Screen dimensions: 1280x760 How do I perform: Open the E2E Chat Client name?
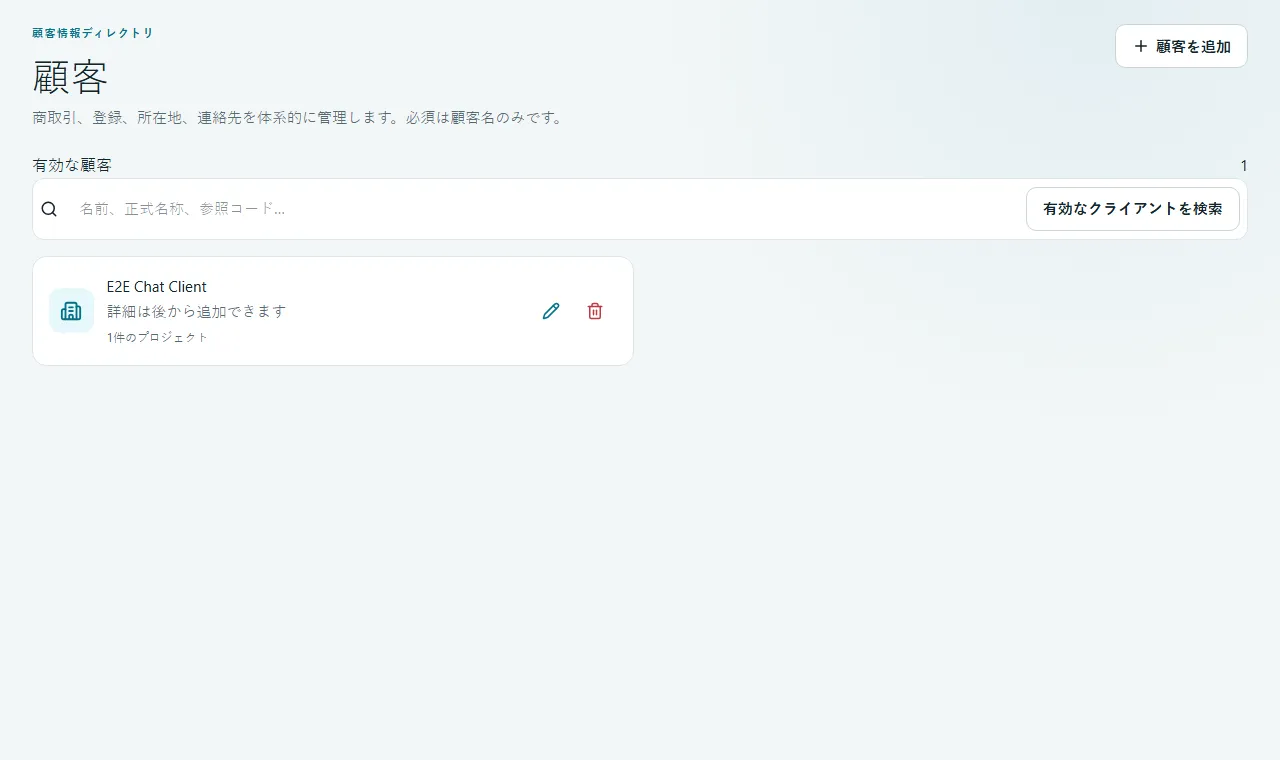pos(157,287)
